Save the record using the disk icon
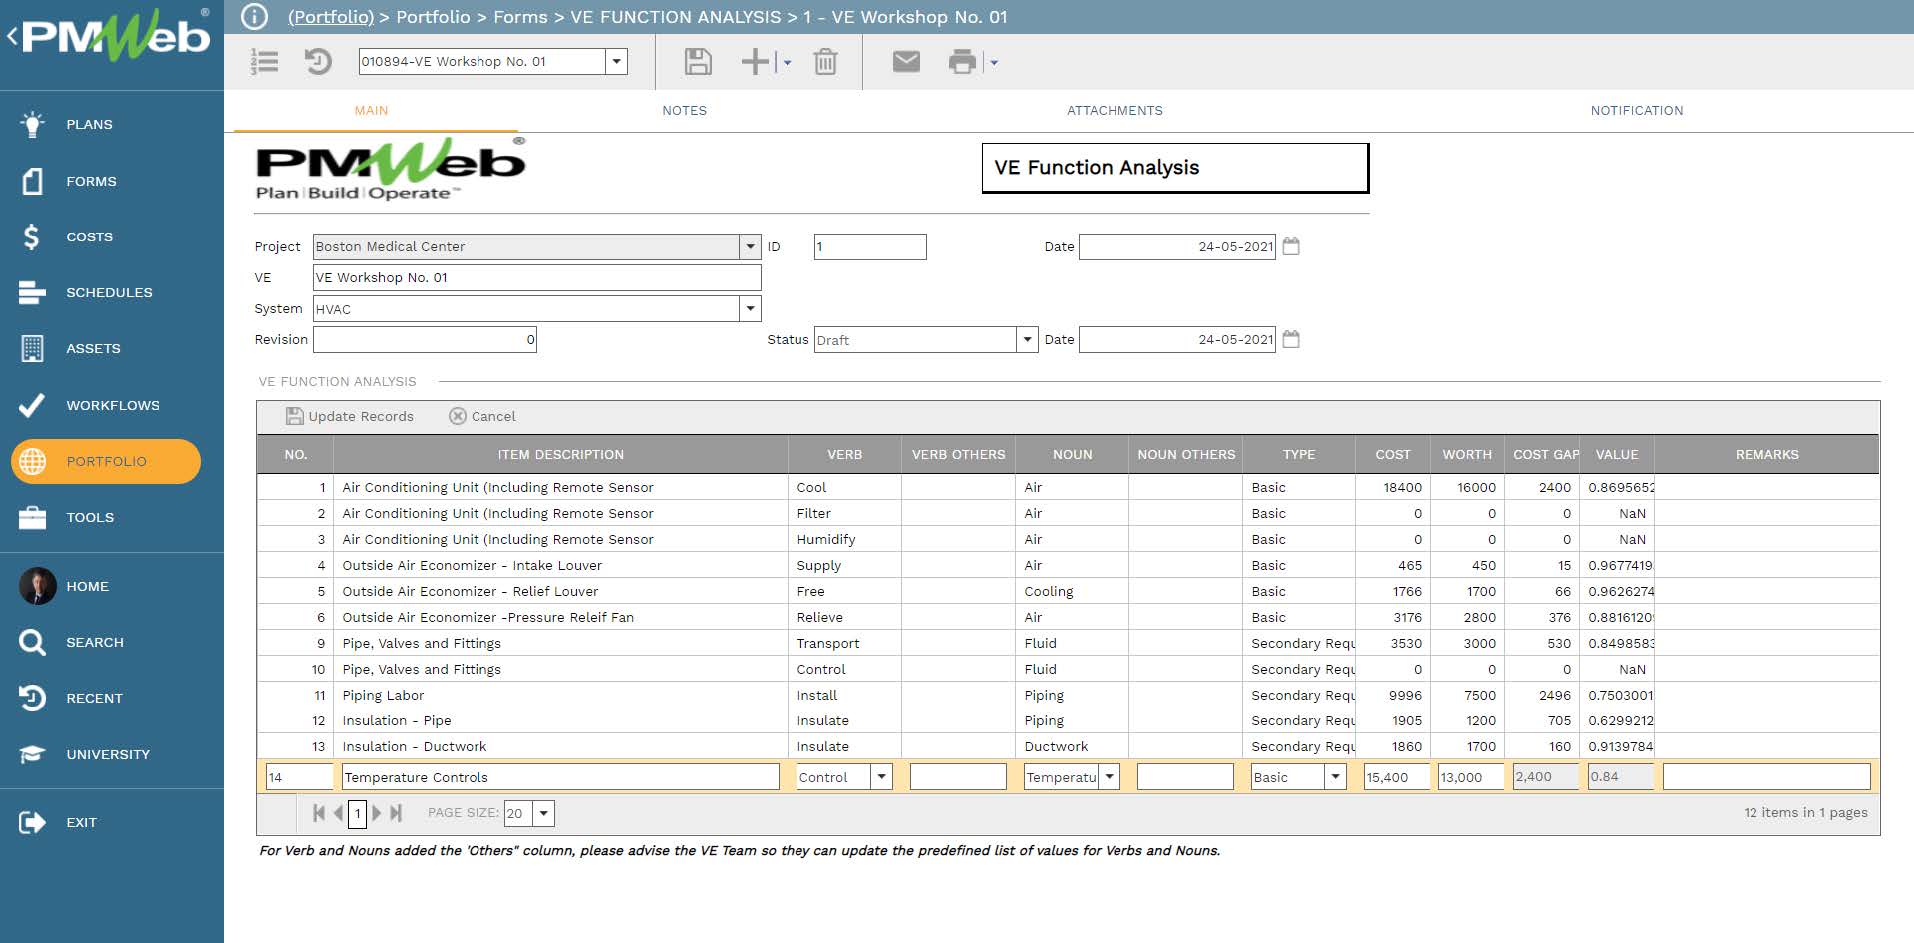This screenshot has height=943, width=1914. click(x=698, y=61)
